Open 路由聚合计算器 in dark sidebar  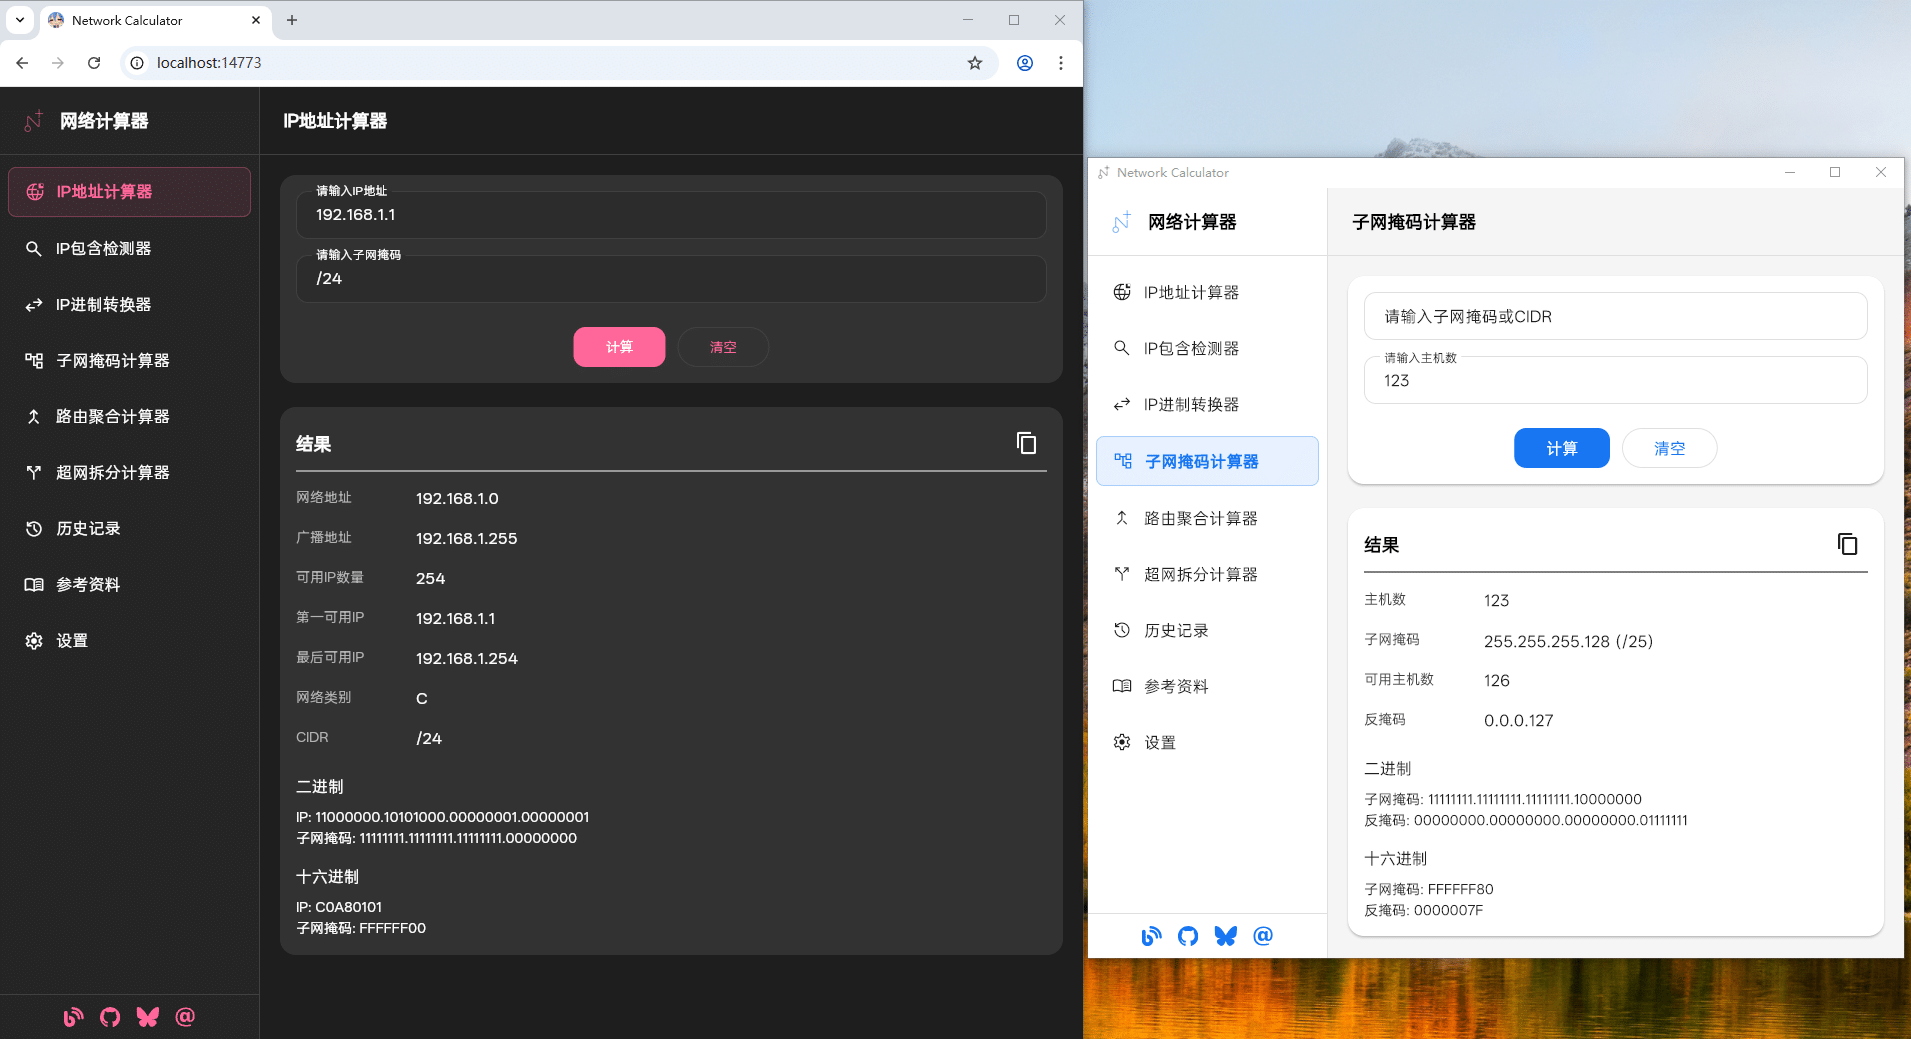click(x=129, y=416)
